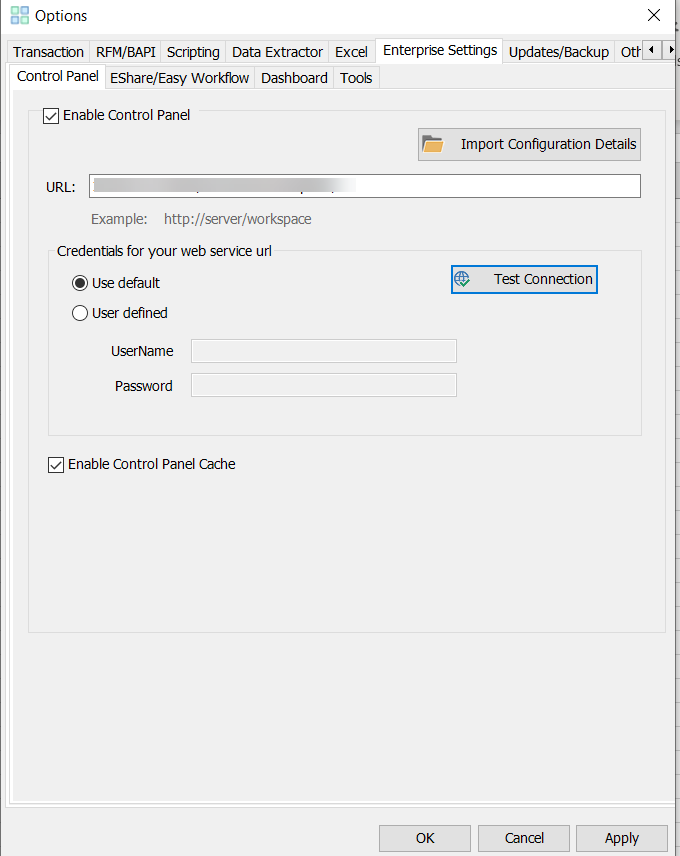Click into the URL input field
Viewport: 680px width, 856px height.
point(364,186)
